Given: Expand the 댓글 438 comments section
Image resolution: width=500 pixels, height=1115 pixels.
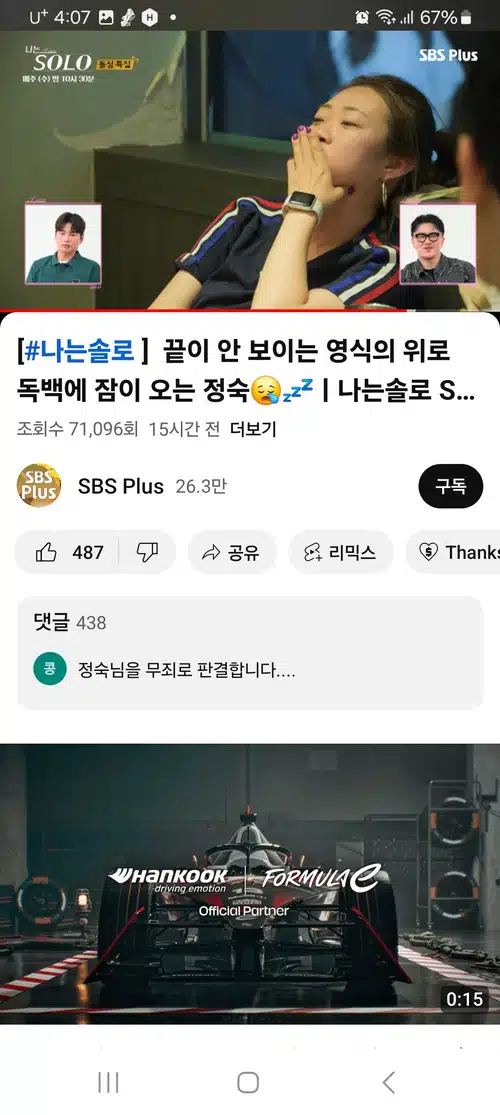Looking at the screenshot, I should (x=250, y=653).
